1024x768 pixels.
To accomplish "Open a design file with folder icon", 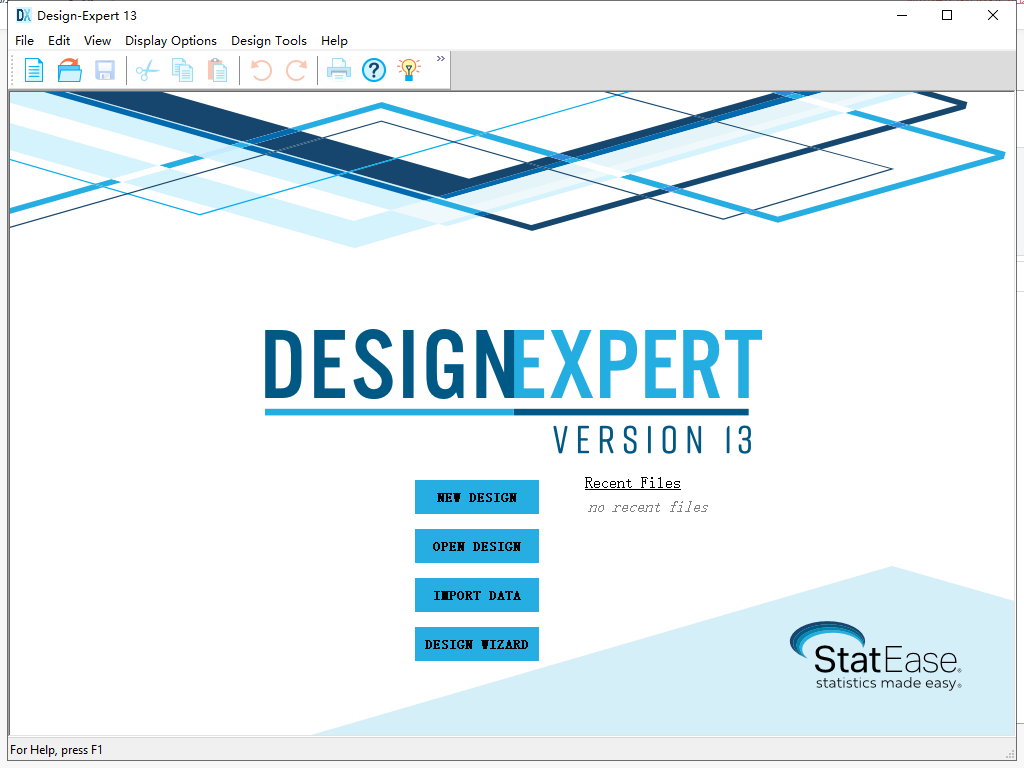I will (x=69, y=70).
